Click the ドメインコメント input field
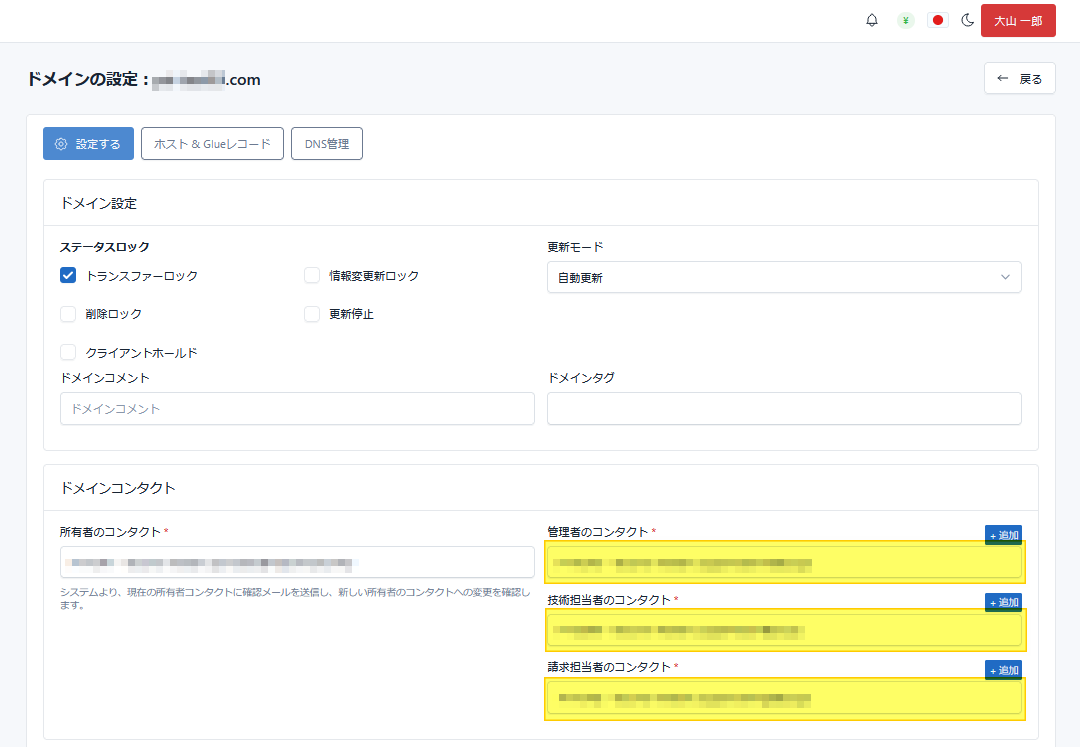 pyautogui.click(x=297, y=408)
